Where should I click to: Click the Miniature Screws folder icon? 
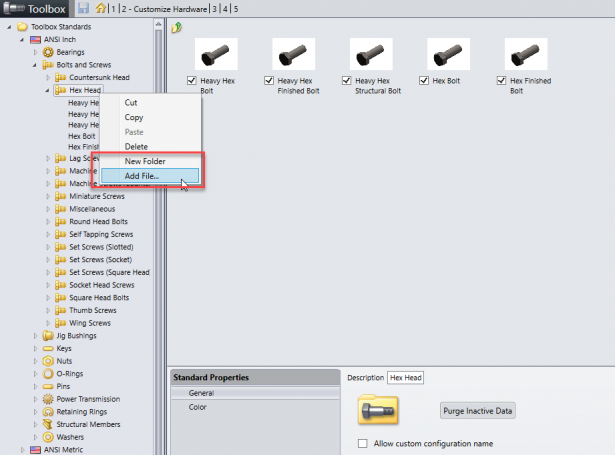[x=60, y=196]
